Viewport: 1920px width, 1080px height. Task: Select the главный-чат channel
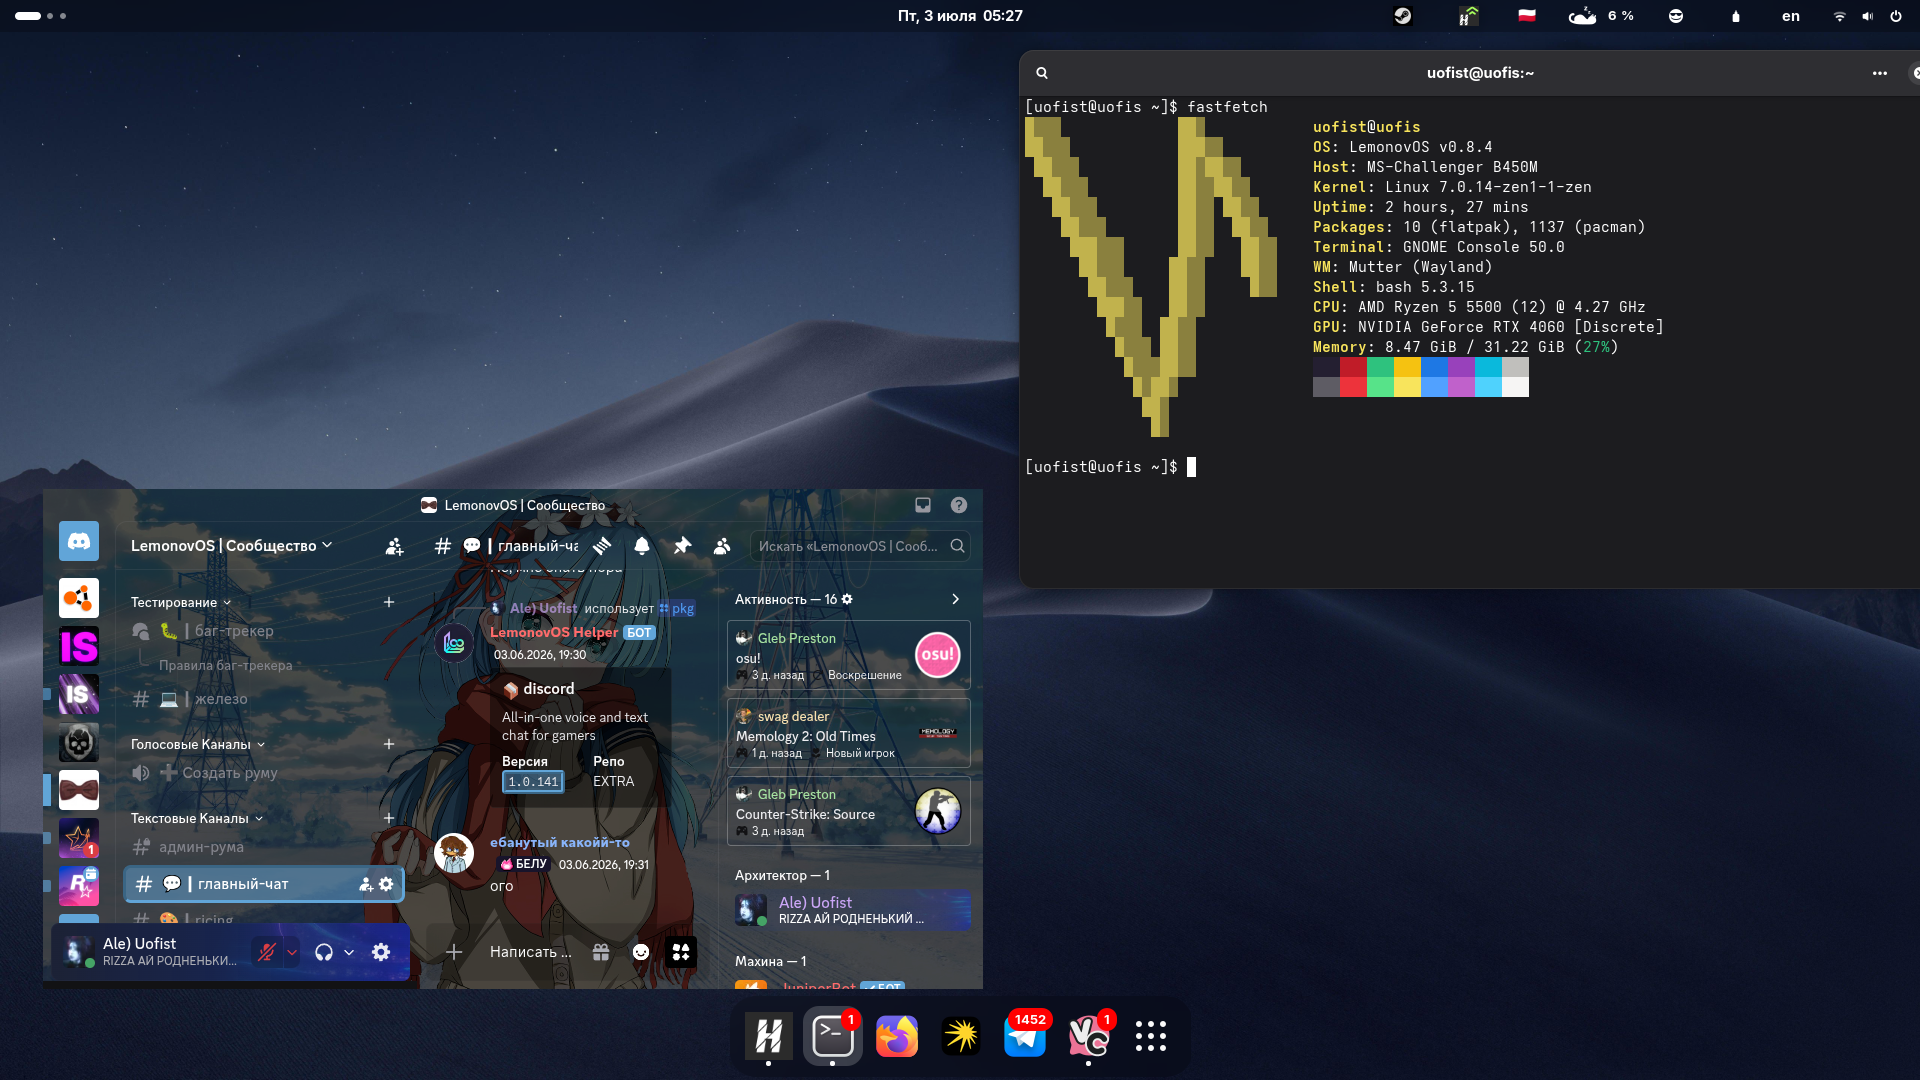coord(264,884)
